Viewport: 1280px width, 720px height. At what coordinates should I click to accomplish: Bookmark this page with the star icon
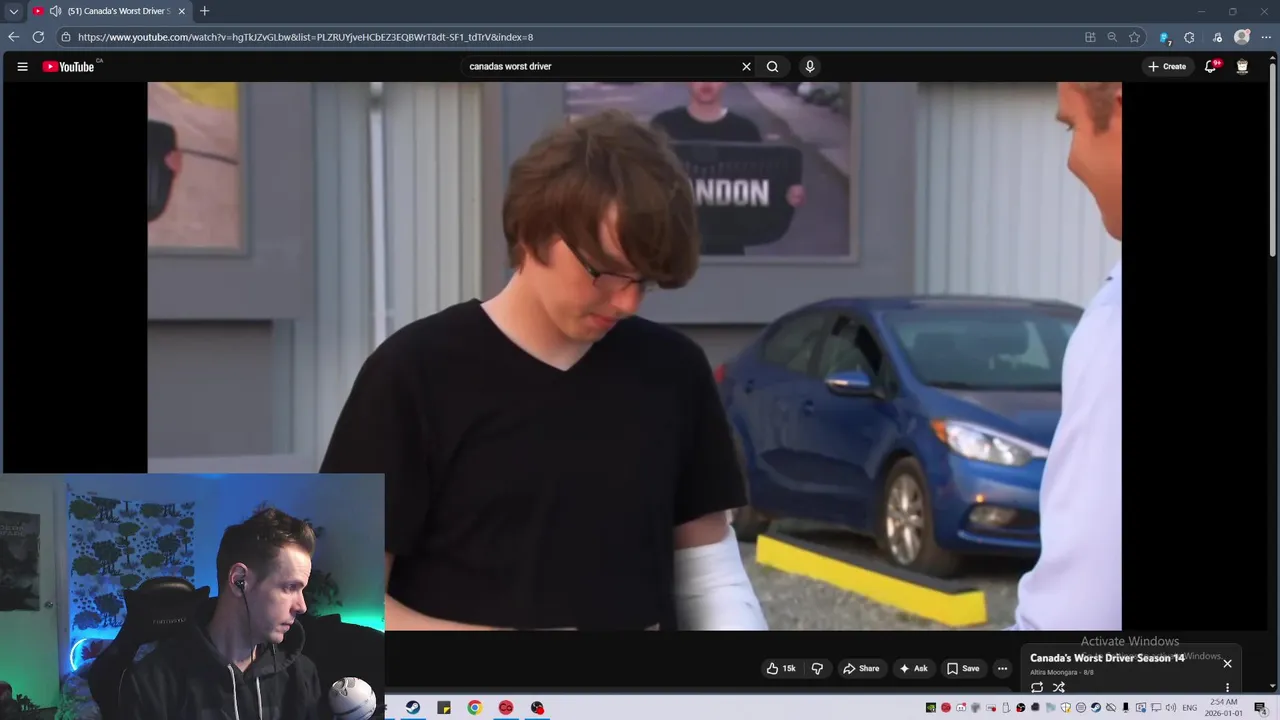point(1134,37)
